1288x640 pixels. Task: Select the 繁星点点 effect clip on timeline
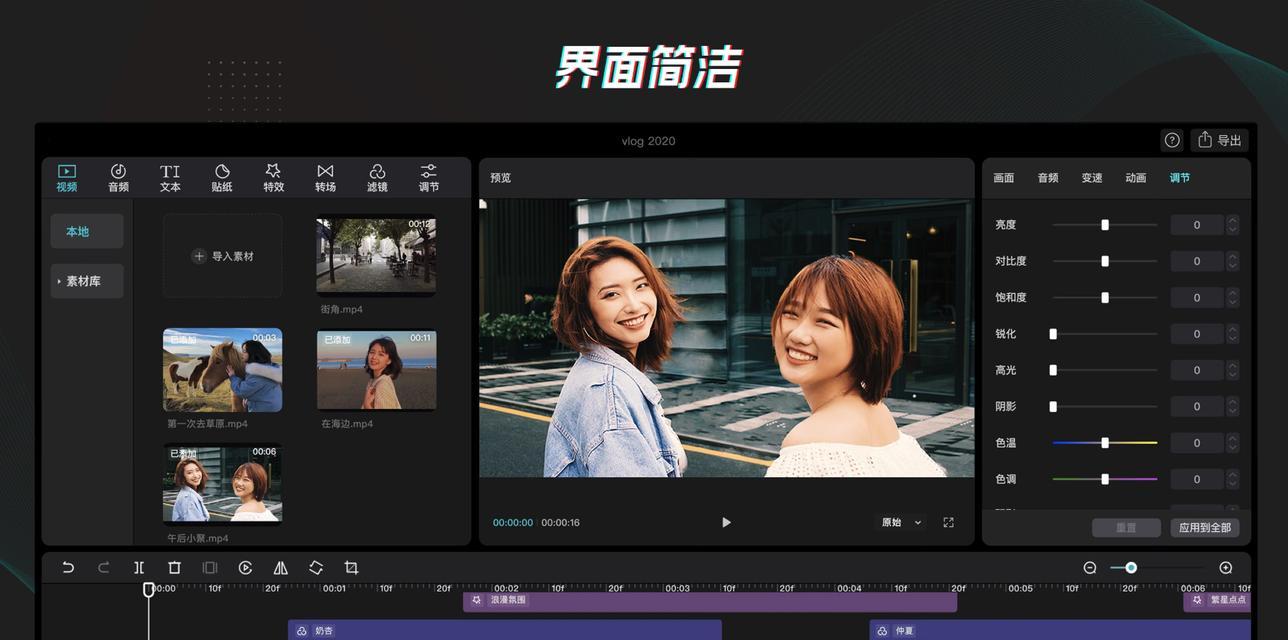pos(1217,601)
